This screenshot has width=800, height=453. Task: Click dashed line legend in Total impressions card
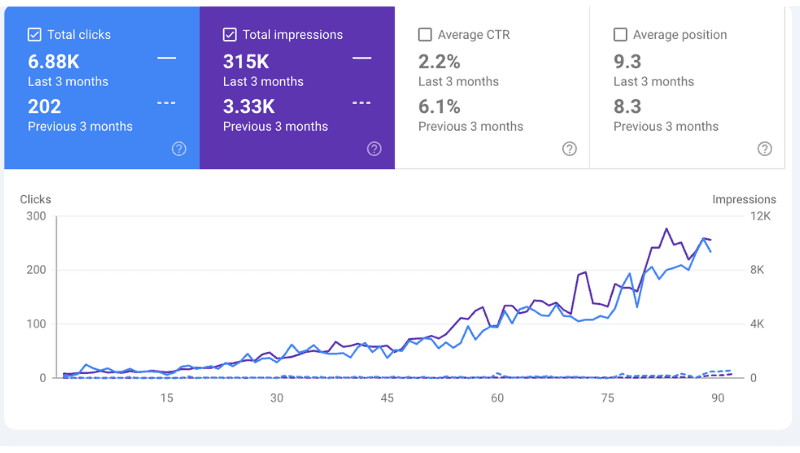click(x=362, y=103)
